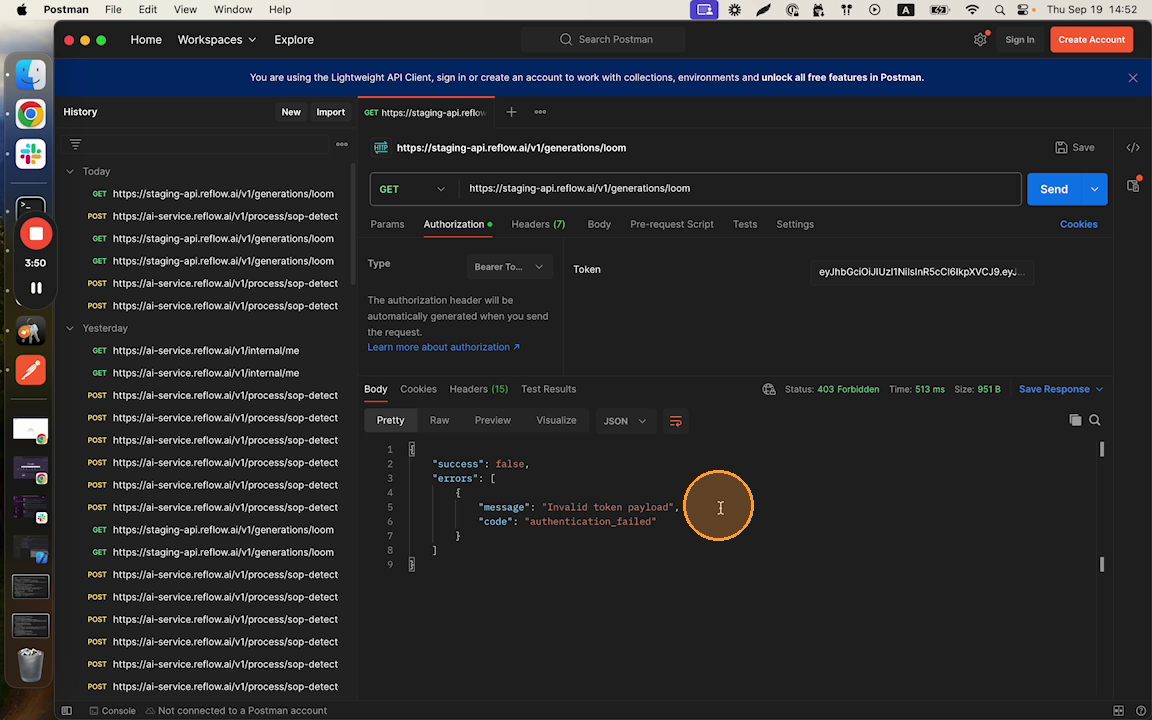The width and height of the screenshot is (1152, 720).
Task: Click Import in History panel
Action: 331,112
